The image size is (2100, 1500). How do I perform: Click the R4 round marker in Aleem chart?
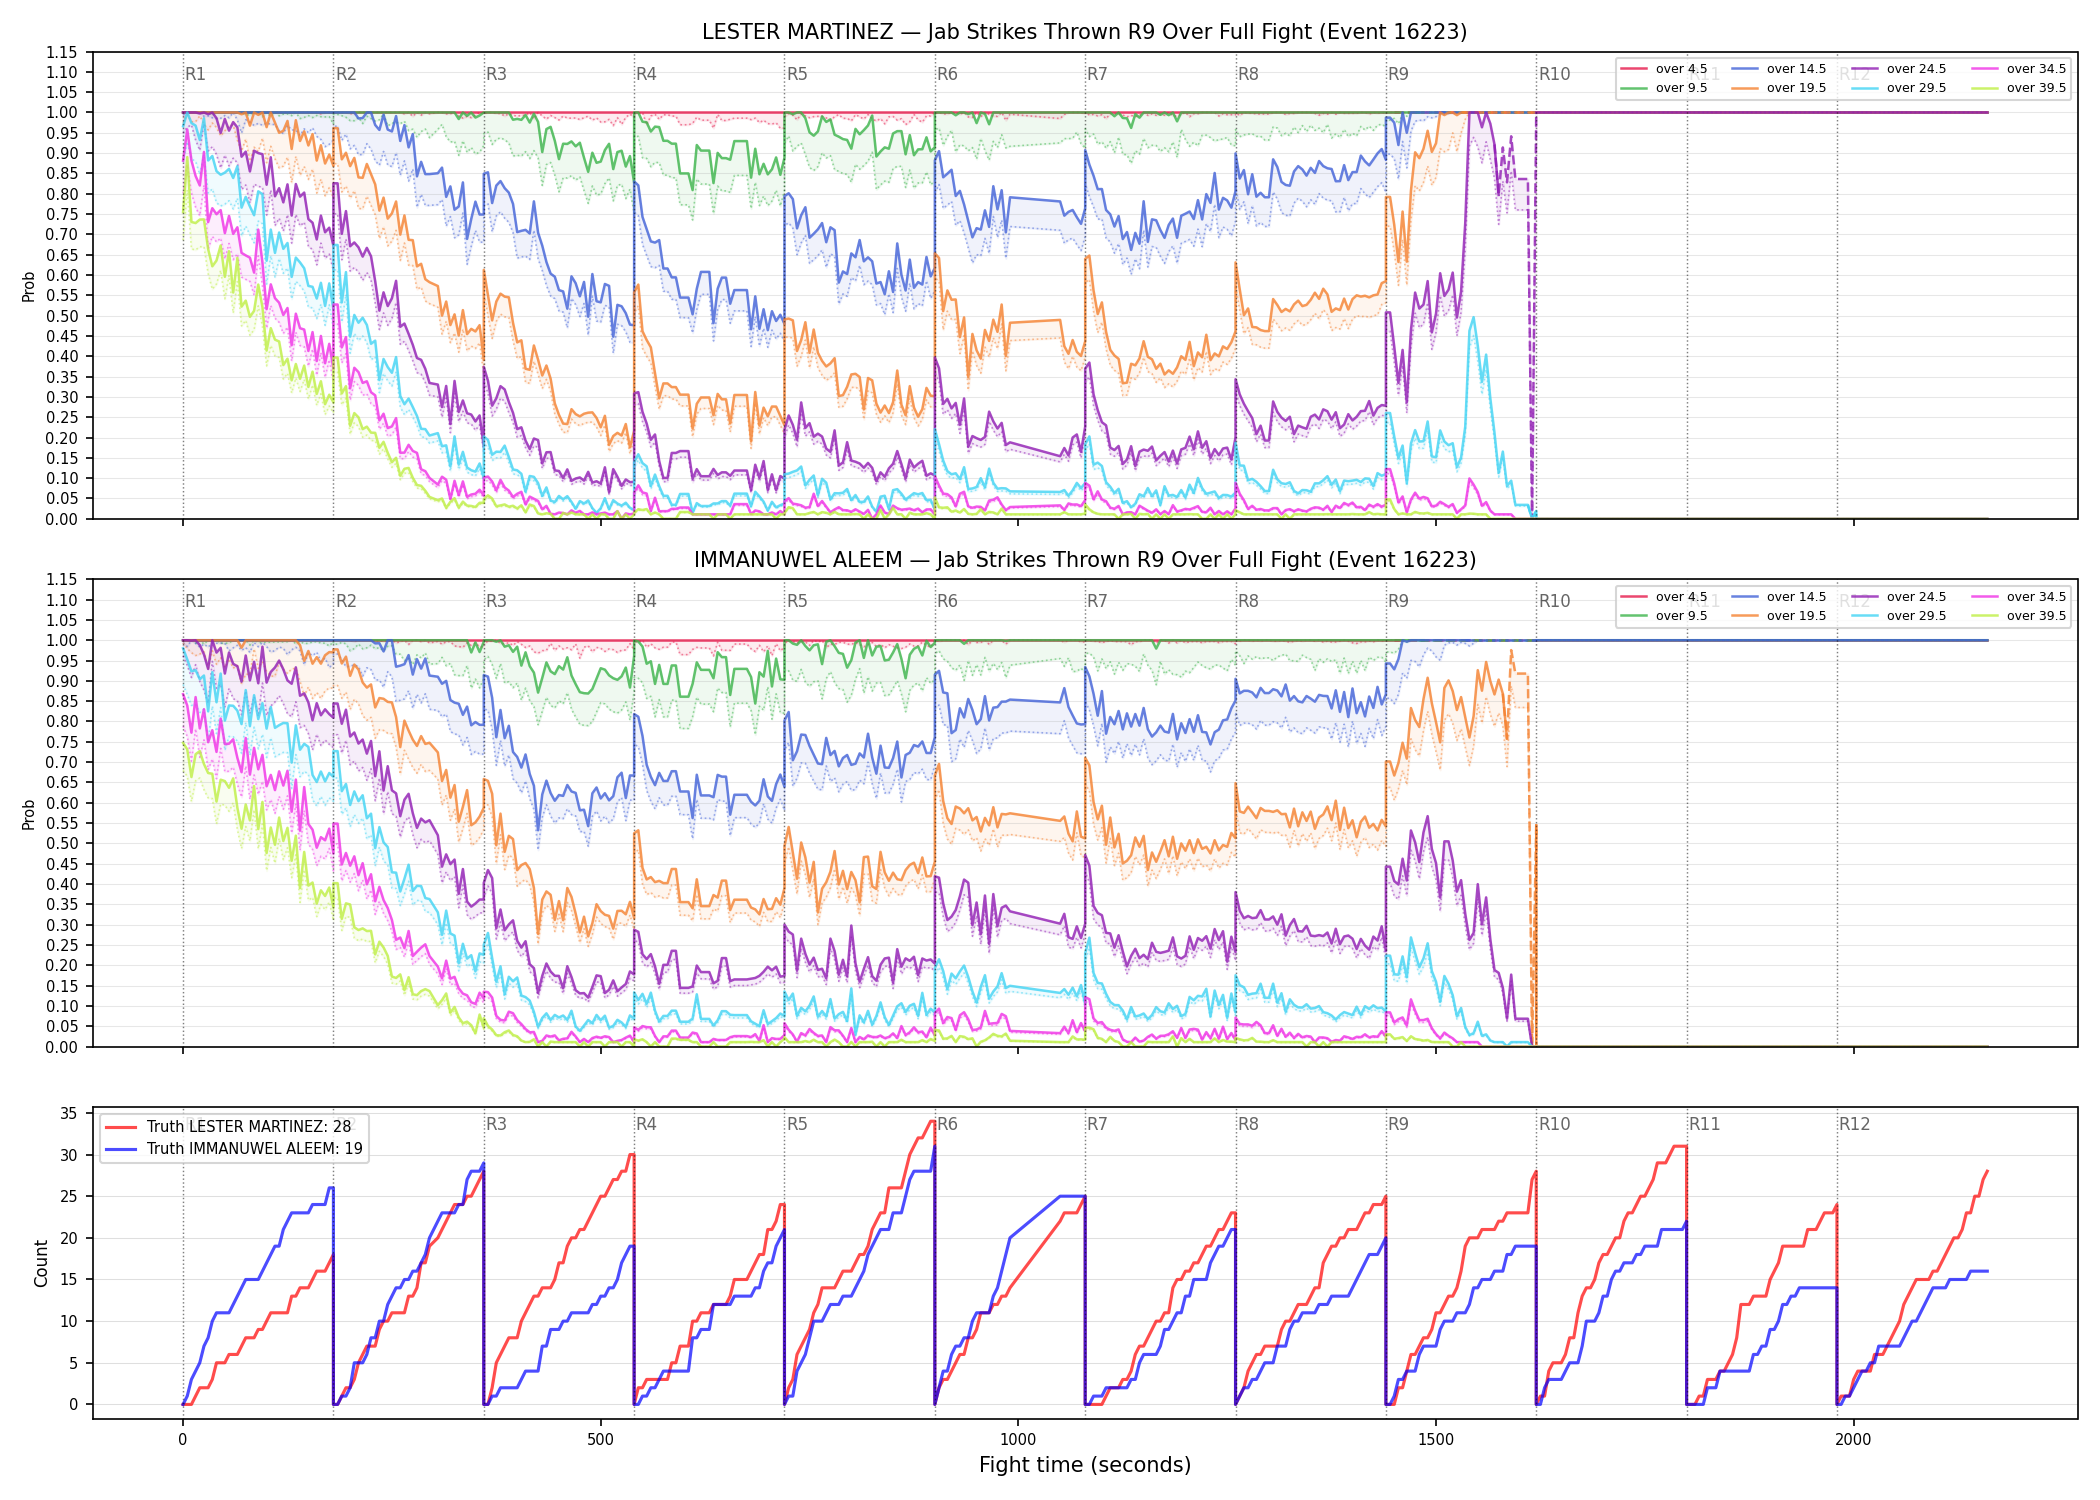click(646, 601)
